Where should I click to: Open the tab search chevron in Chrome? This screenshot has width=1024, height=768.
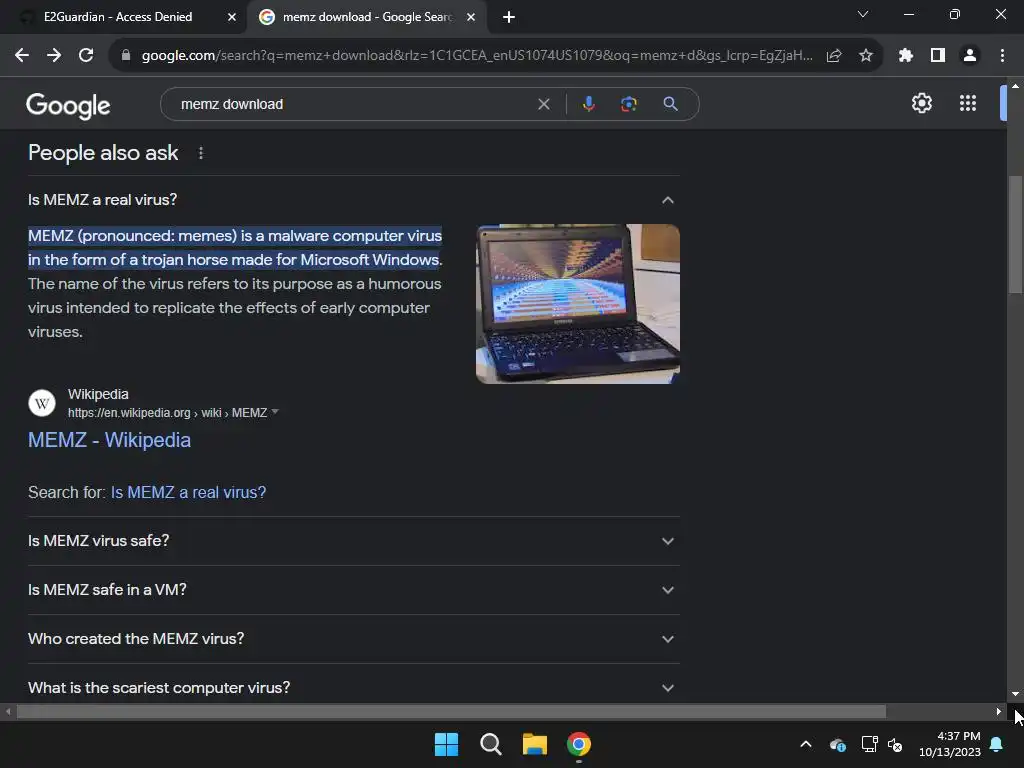click(x=863, y=14)
